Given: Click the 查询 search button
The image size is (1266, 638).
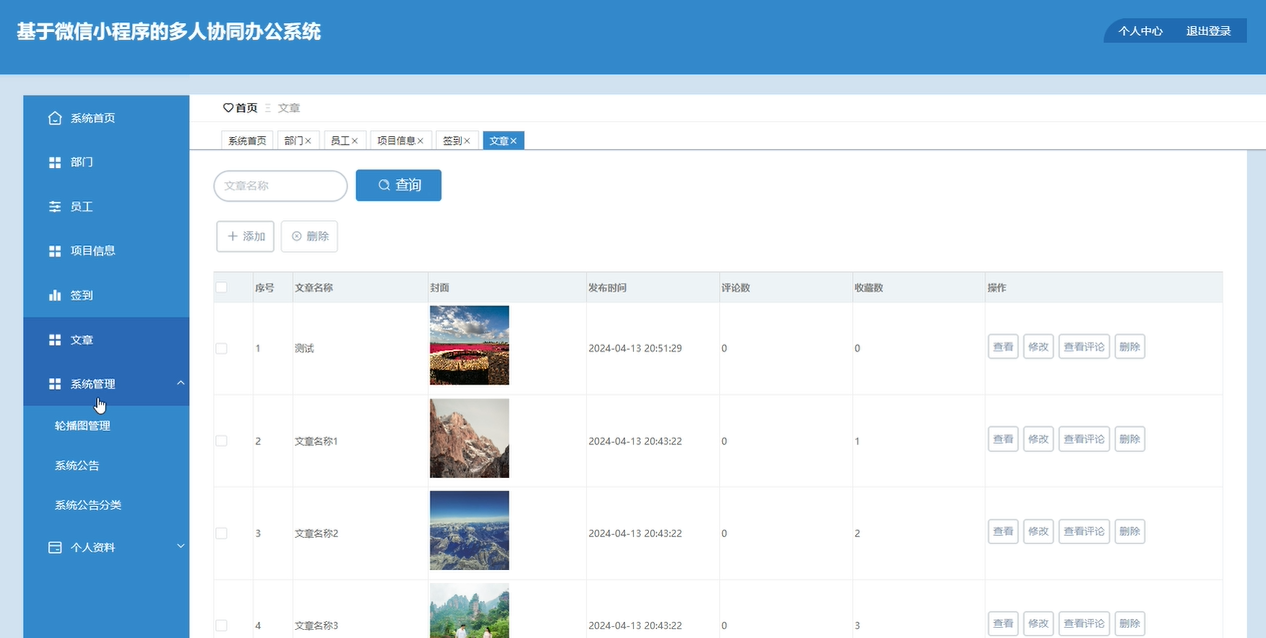Looking at the screenshot, I should coord(398,185).
